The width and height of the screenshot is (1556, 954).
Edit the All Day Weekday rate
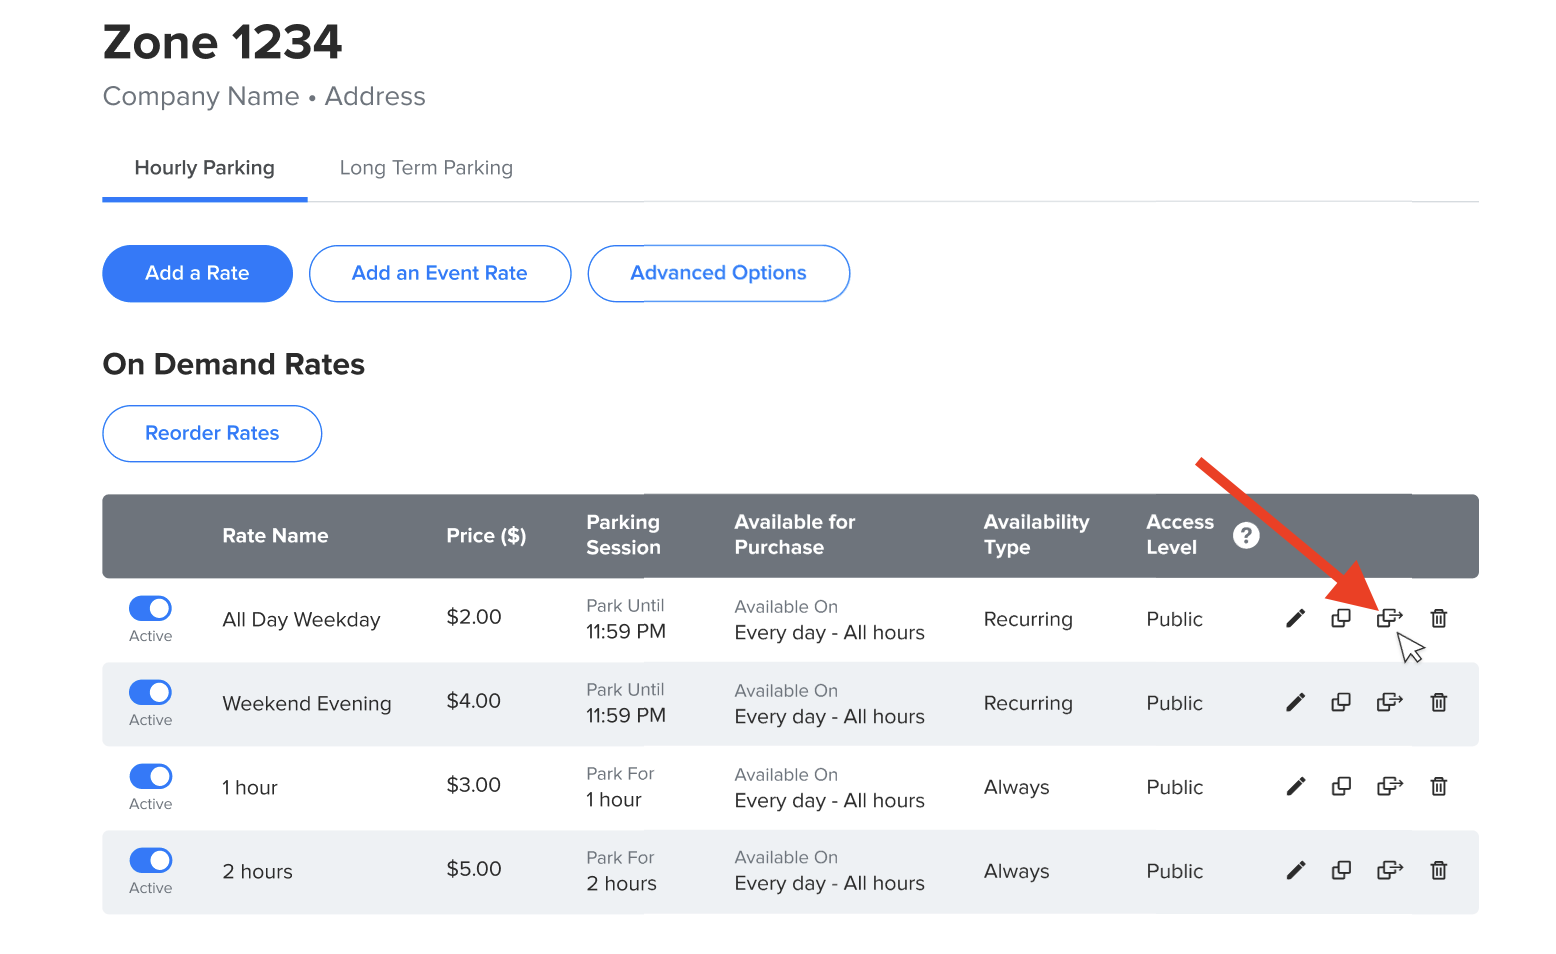(1295, 618)
